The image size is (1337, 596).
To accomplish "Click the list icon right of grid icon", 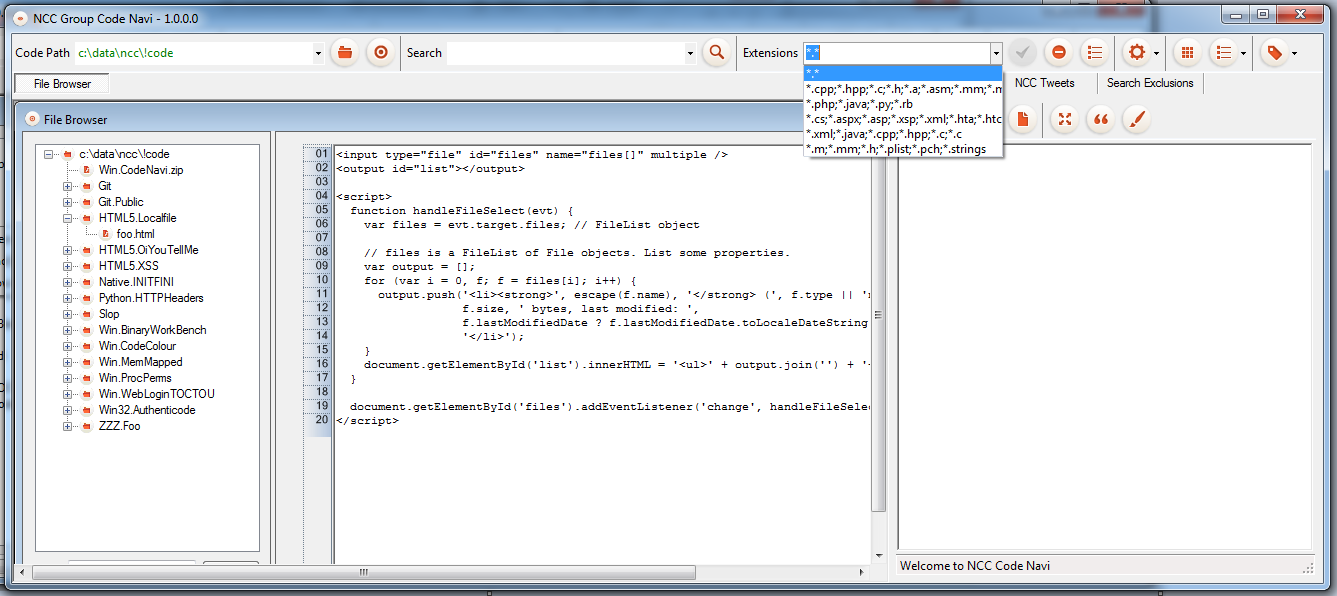I will [x=1223, y=52].
